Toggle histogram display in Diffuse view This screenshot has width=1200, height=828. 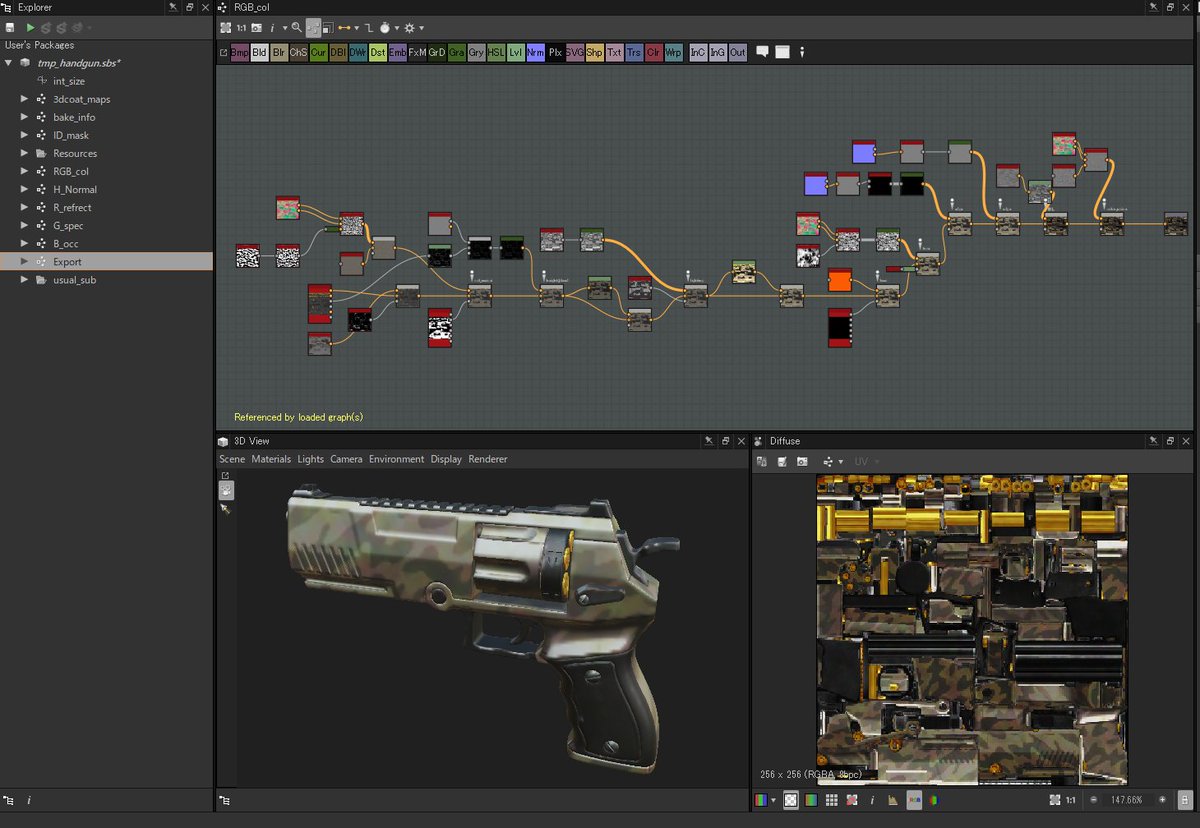892,800
